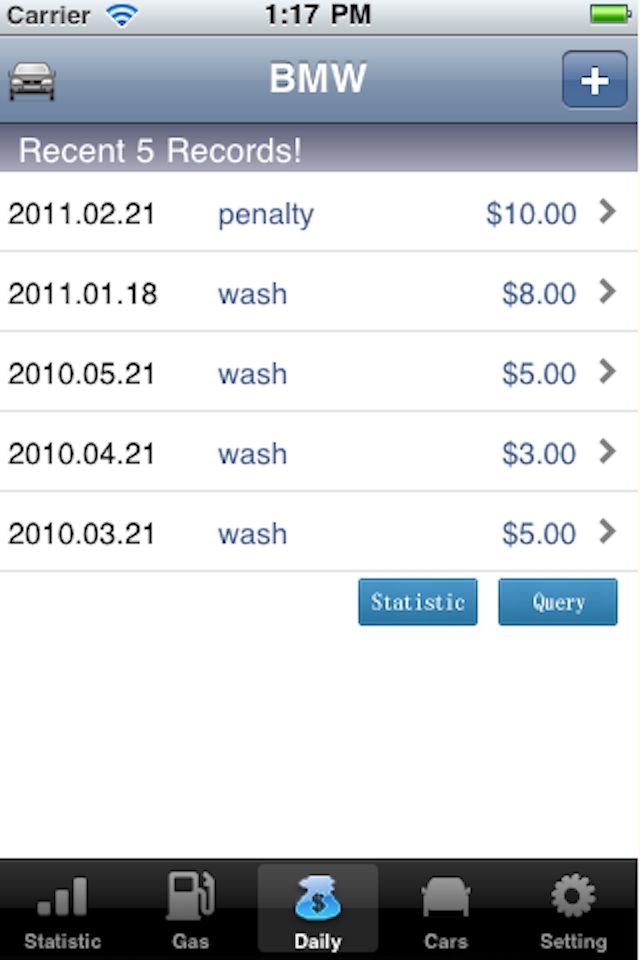This screenshot has height=960, width=640.
Task: Click the blue Query button
Action: tap(558, 602)
